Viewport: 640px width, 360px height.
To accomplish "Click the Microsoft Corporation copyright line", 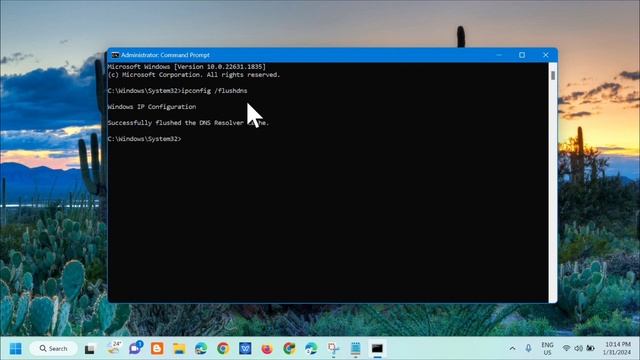I will coord(194,75).
